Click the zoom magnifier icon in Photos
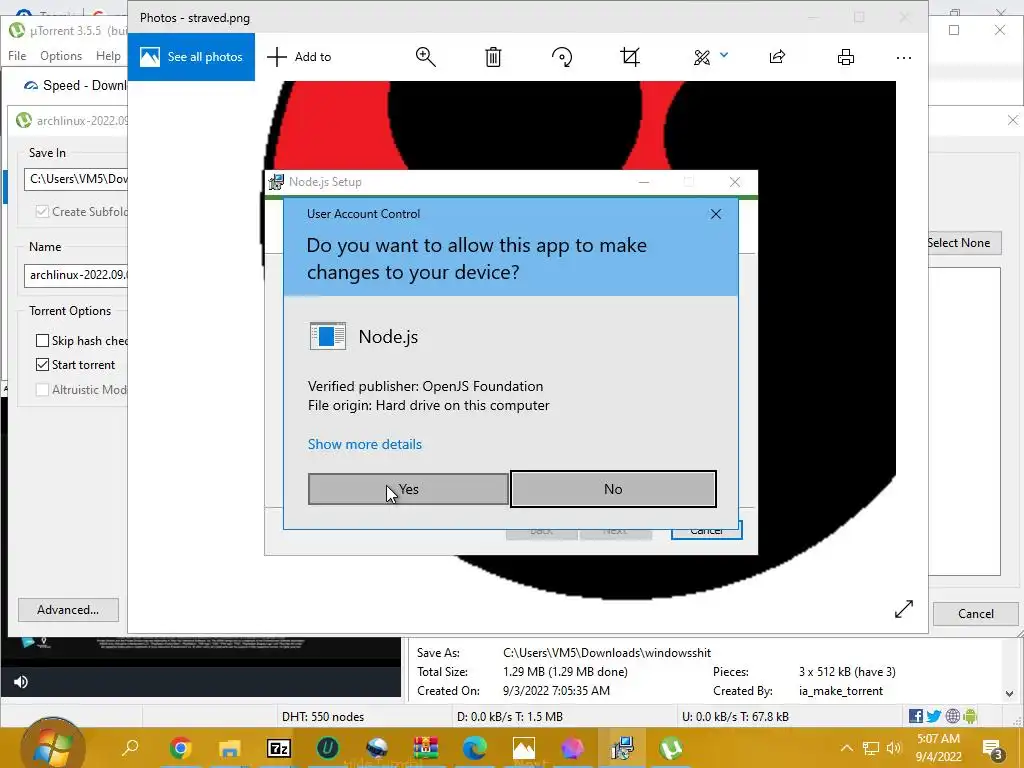Image resolution: width=1024 pixels, height=768 pixels. tap(426, 57)
